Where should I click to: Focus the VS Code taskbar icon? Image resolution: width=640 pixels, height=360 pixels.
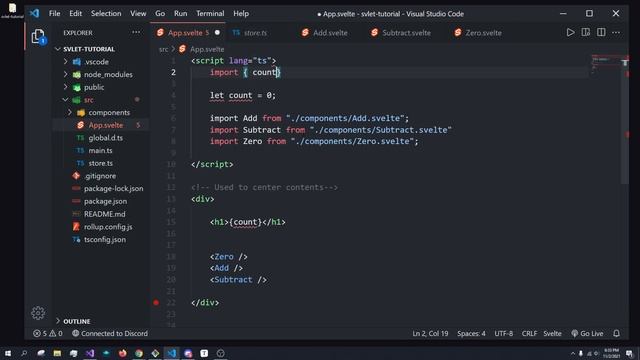pyautogui.click(x=171, y=353)
